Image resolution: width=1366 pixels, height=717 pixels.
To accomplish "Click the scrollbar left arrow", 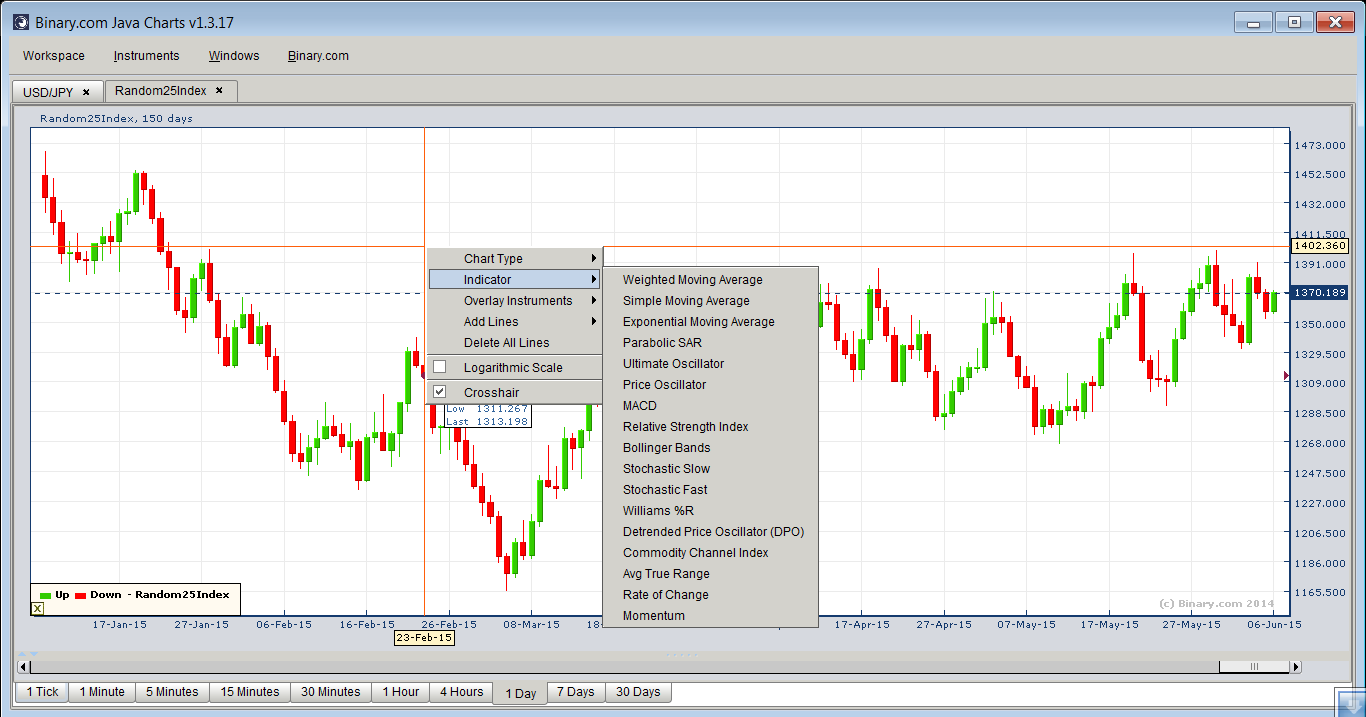I will 23,667.
